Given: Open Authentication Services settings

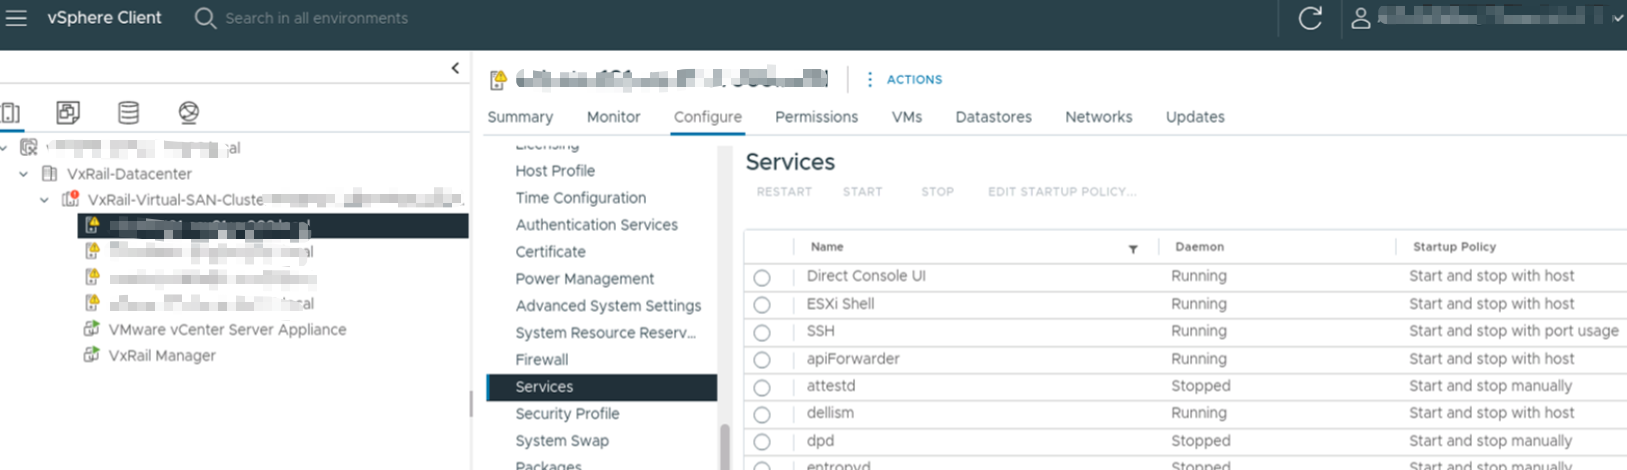Looking at the screenshot, I should coord(597,225).
